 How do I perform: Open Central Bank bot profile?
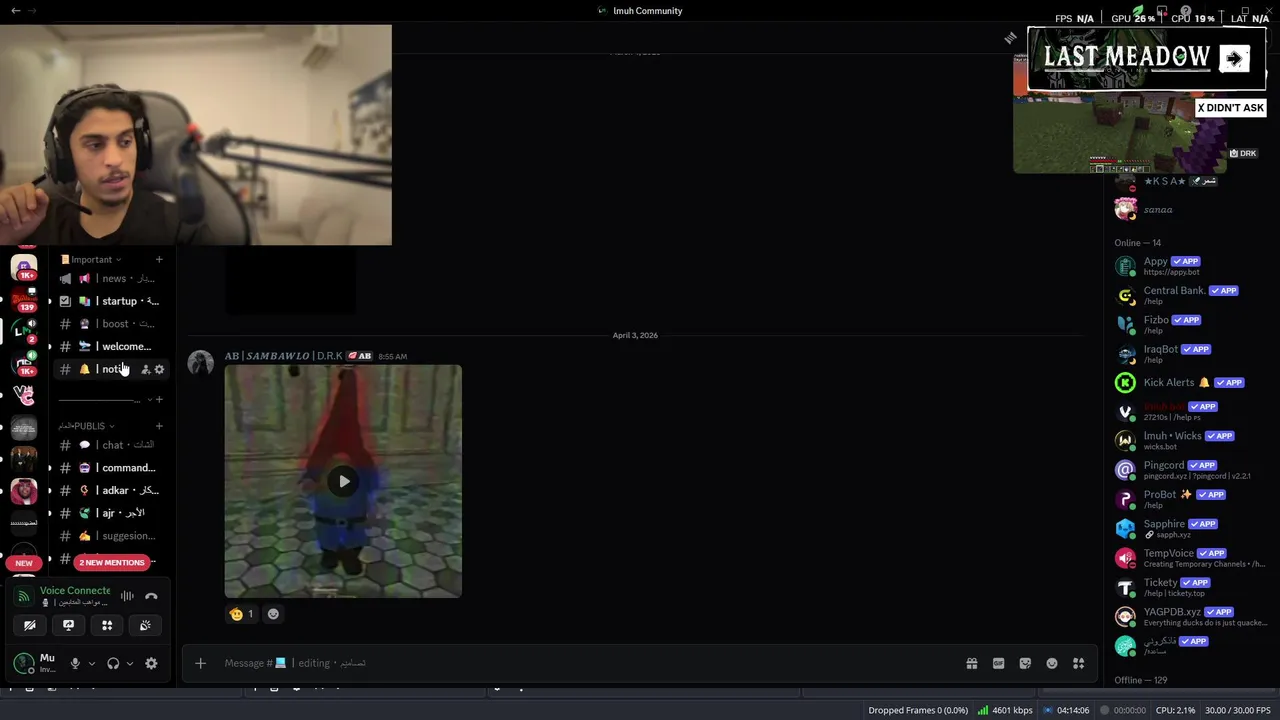tap(1190, 295)
